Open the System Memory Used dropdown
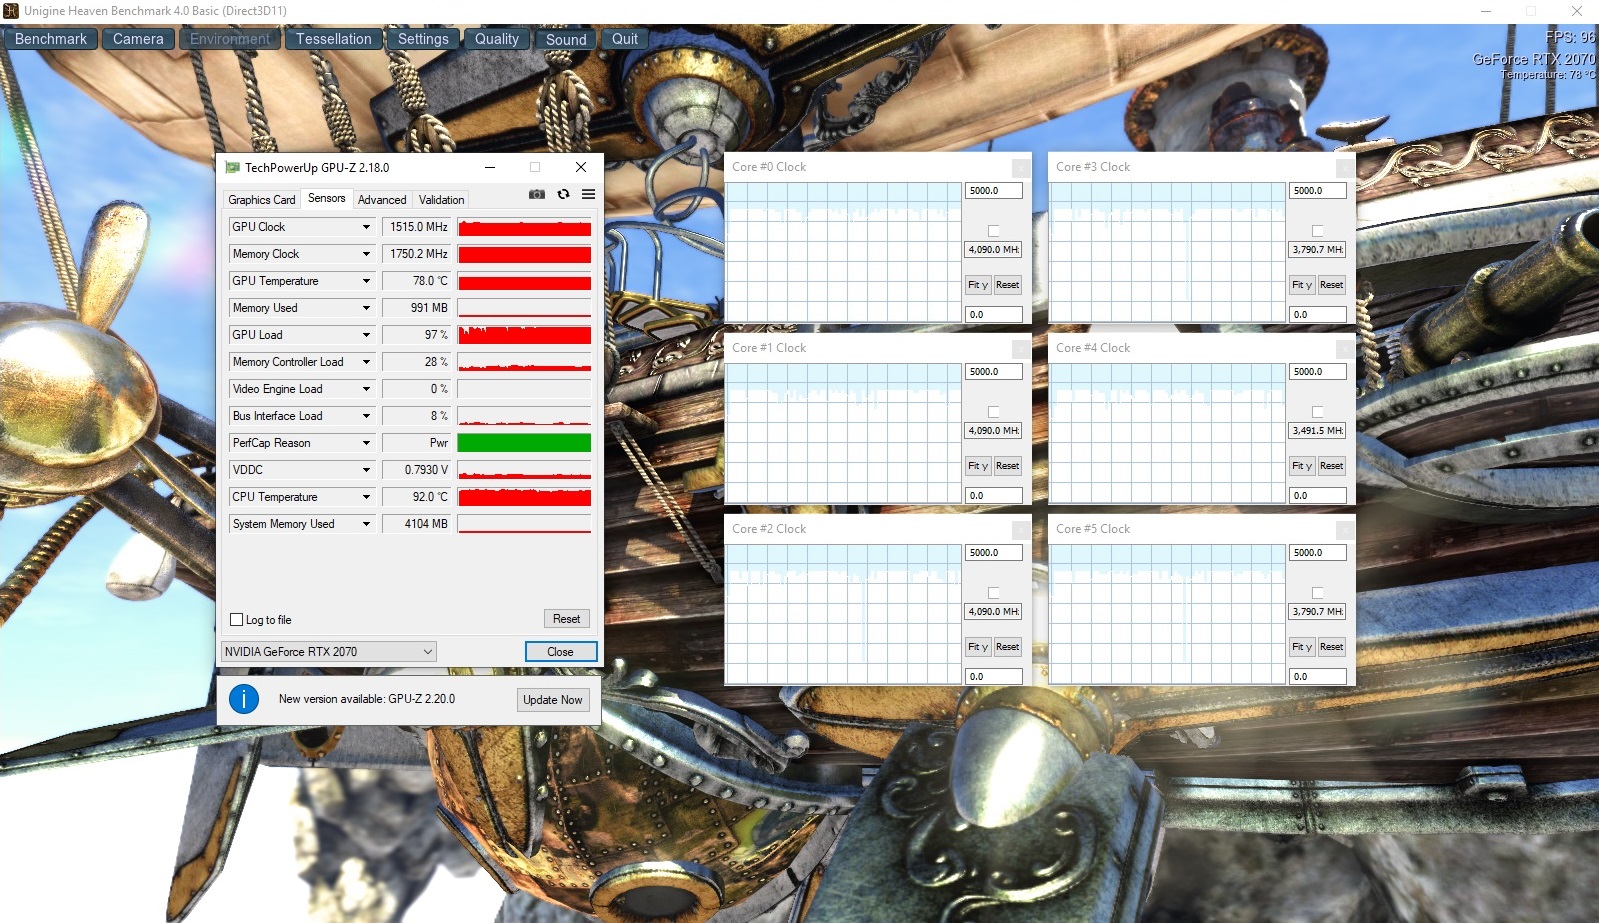The width and height of the screenshot is (1599, 923). pyautogui.click(x=366, y=524)
